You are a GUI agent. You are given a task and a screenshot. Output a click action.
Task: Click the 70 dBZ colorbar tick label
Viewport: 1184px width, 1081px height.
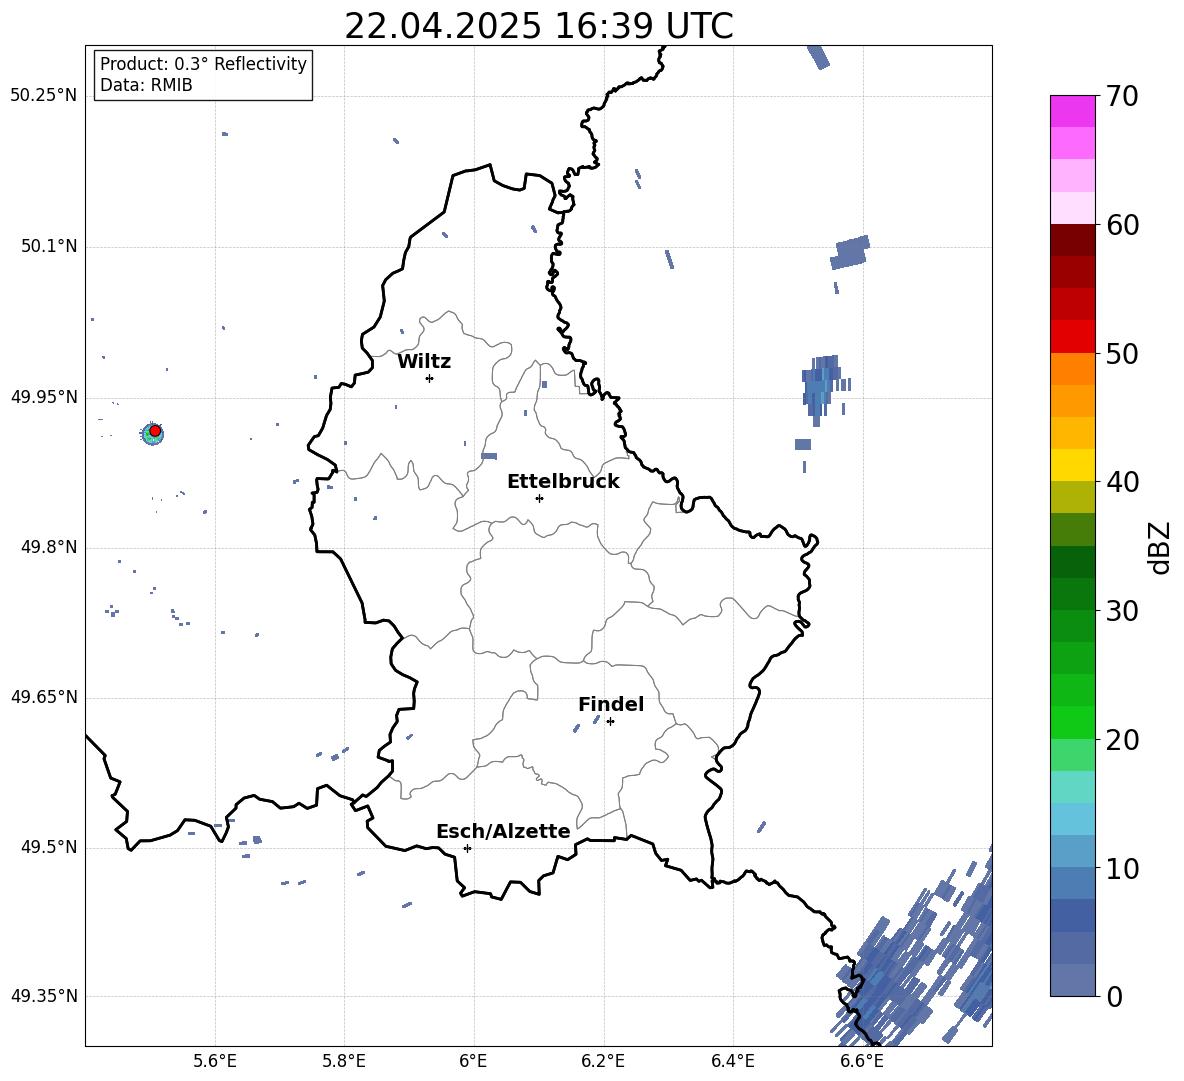(x=1122, y=97)
